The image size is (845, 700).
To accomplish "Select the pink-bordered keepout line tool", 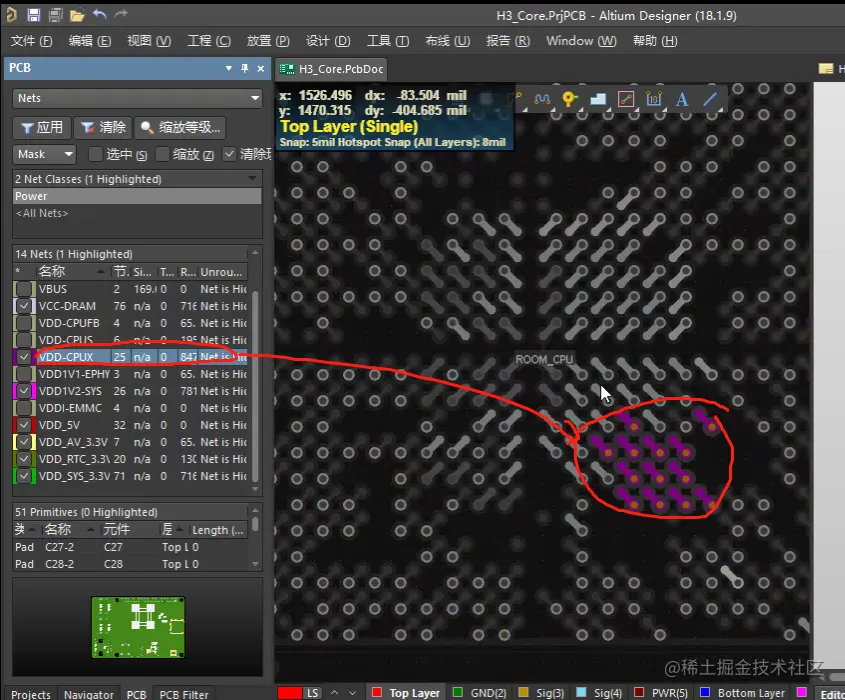I will pos(626,99).
